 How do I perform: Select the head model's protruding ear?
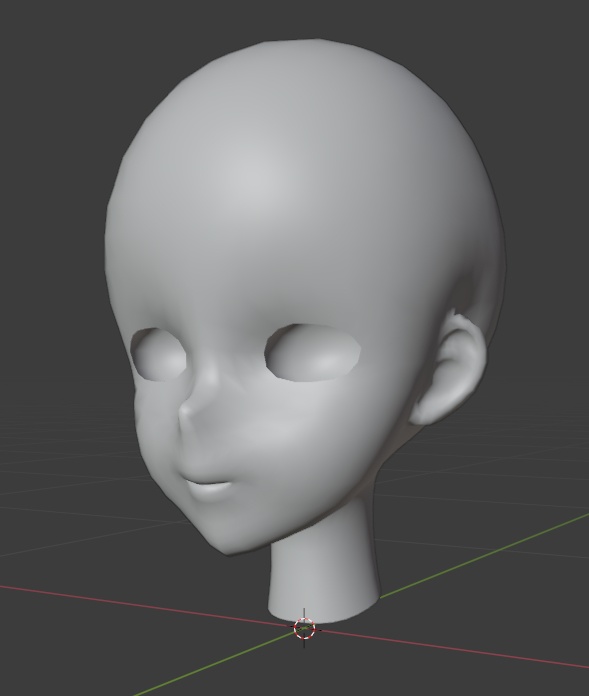click(x=449, y=367)
